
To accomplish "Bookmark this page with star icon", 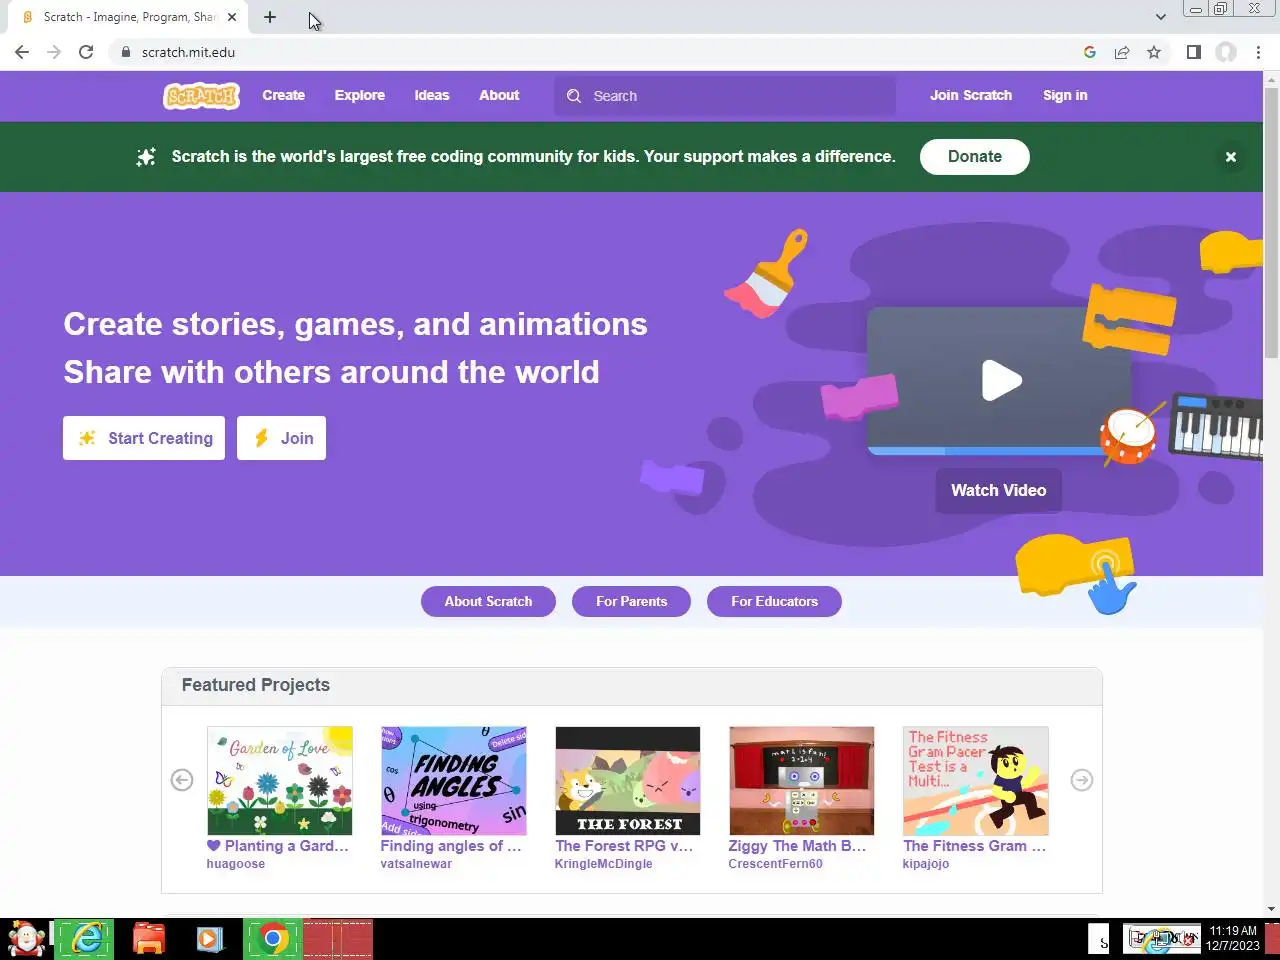I will click(x=1154, y=52).
